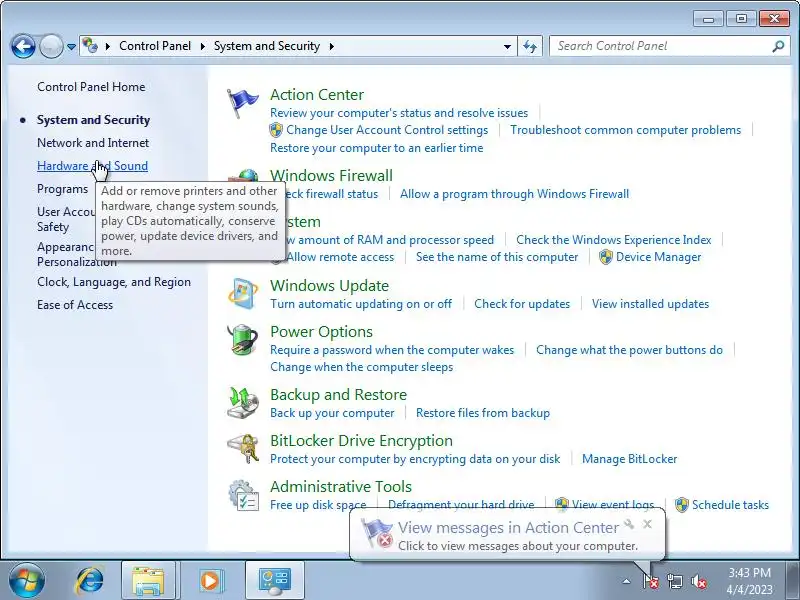Screen dimensions: 800x600
Task: Click Action Center flag in system tray
Action: [x=651, y=581]
